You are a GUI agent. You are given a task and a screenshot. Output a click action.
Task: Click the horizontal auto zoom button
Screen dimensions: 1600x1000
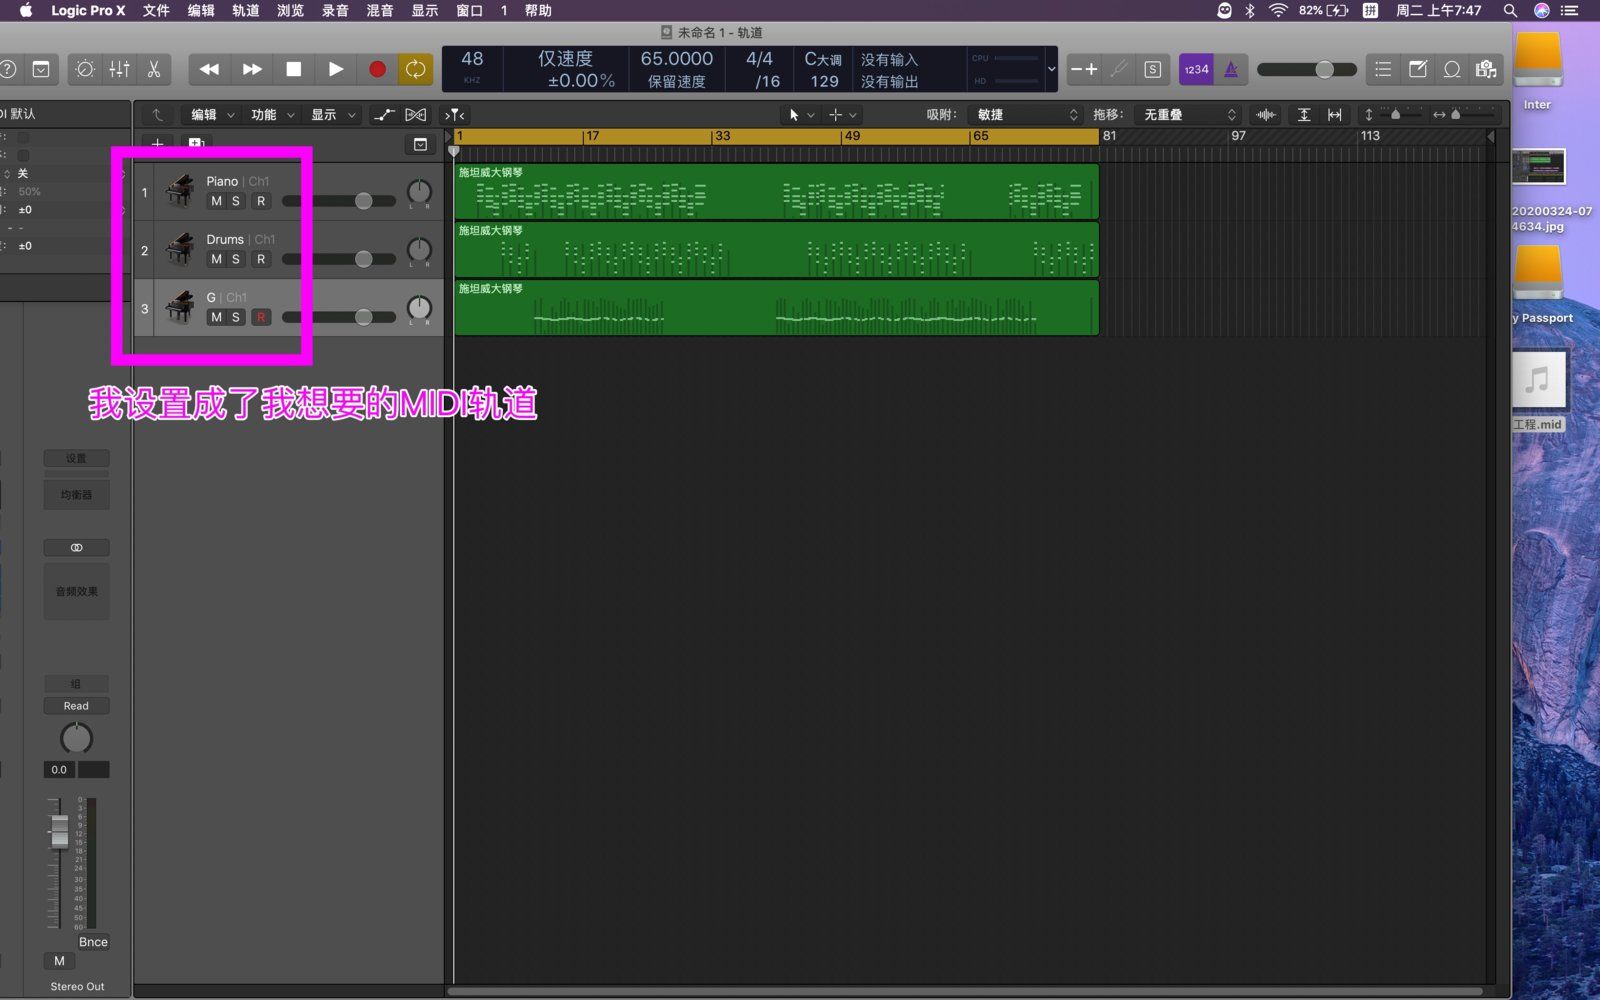(1335, 115)
